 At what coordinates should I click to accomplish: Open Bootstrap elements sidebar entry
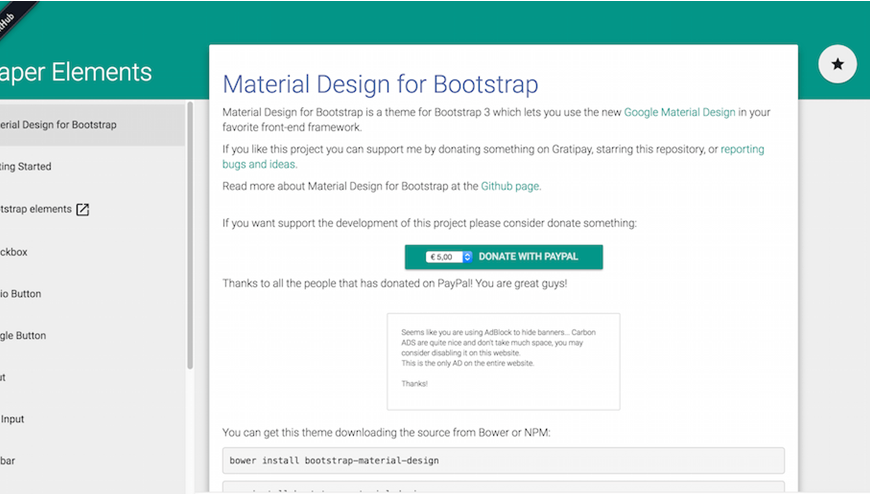36,210
